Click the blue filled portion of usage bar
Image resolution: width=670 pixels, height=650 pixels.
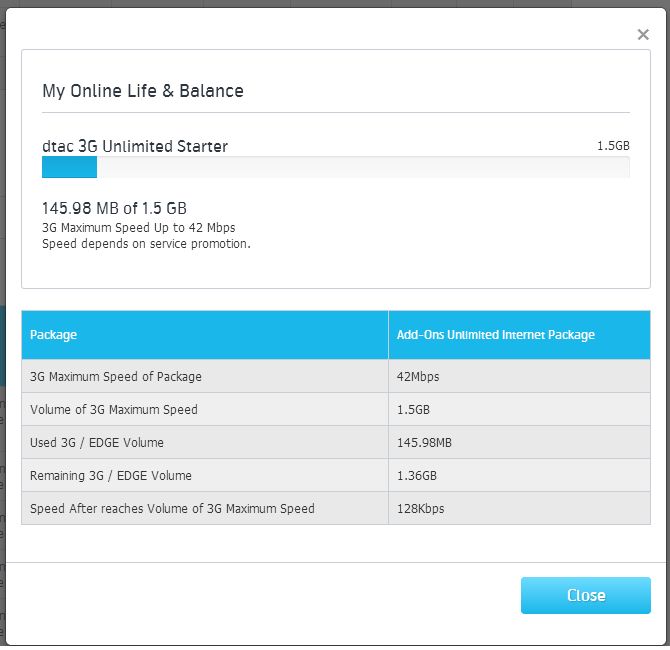click(x=69, y=168)
